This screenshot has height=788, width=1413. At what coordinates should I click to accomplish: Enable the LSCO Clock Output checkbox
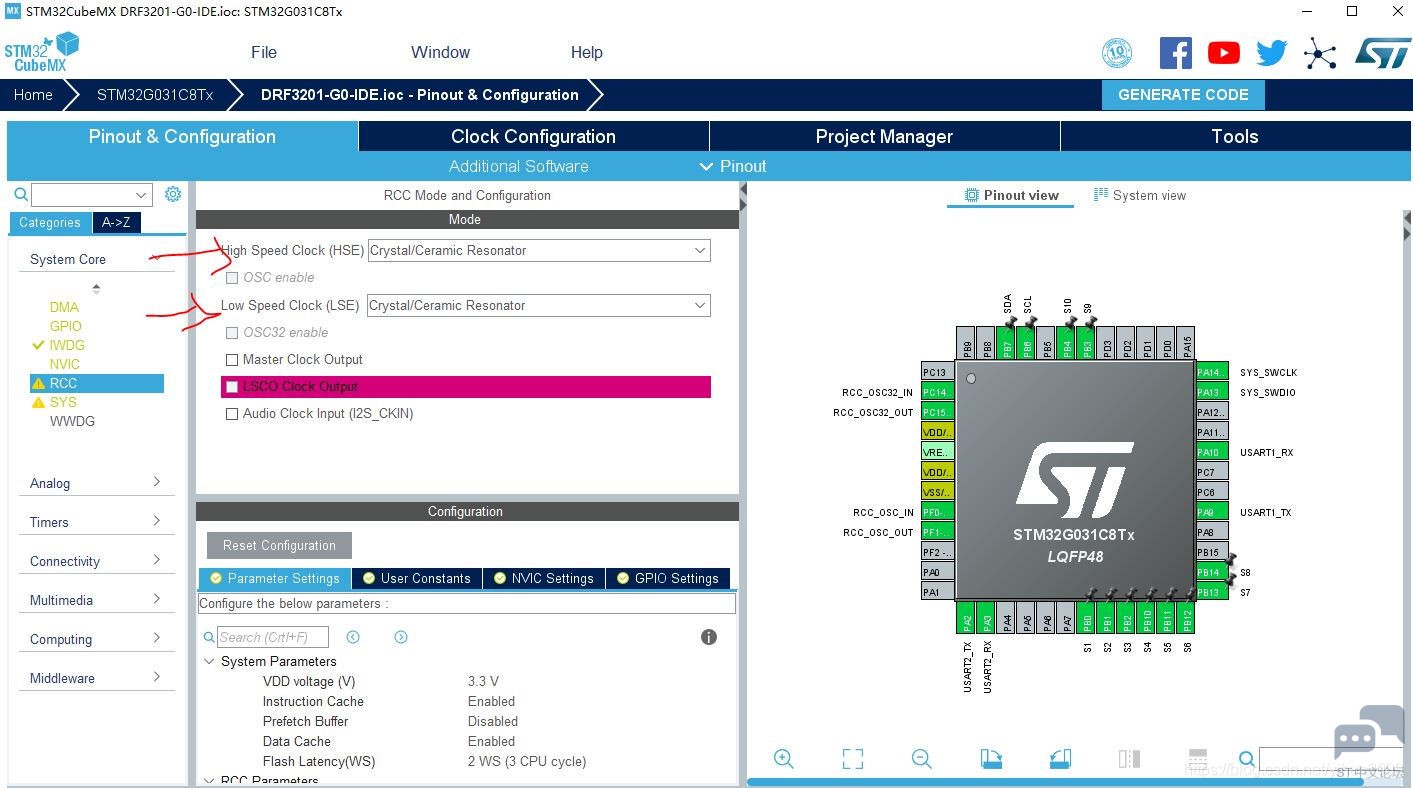[x=232, y=387]
